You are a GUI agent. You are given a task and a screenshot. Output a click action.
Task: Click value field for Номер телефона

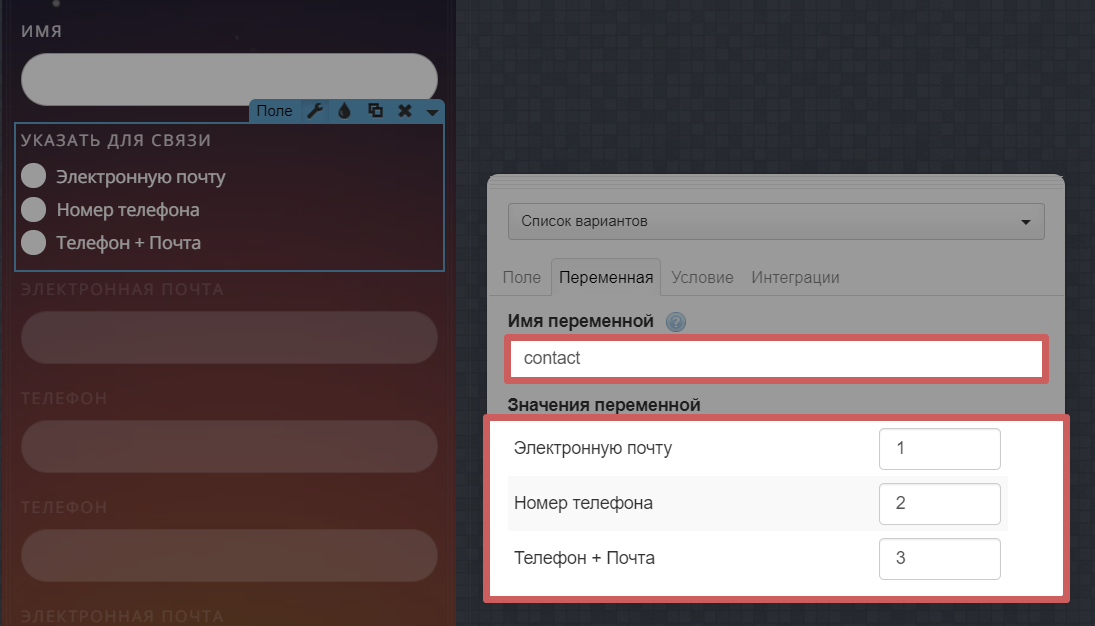tap(939, 504)
